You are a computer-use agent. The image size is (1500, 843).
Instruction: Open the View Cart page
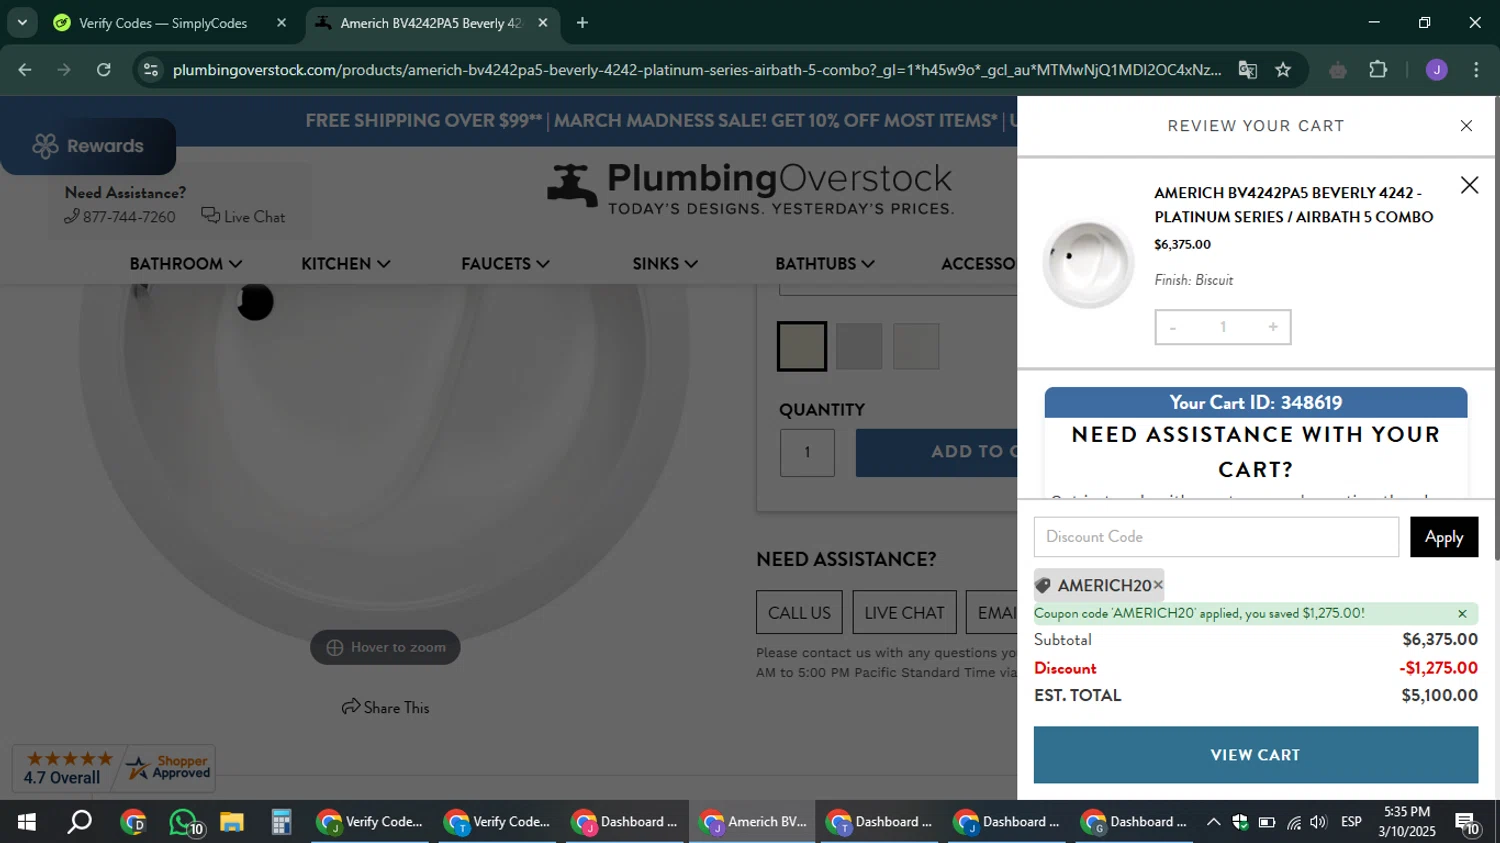[1256, 755]
